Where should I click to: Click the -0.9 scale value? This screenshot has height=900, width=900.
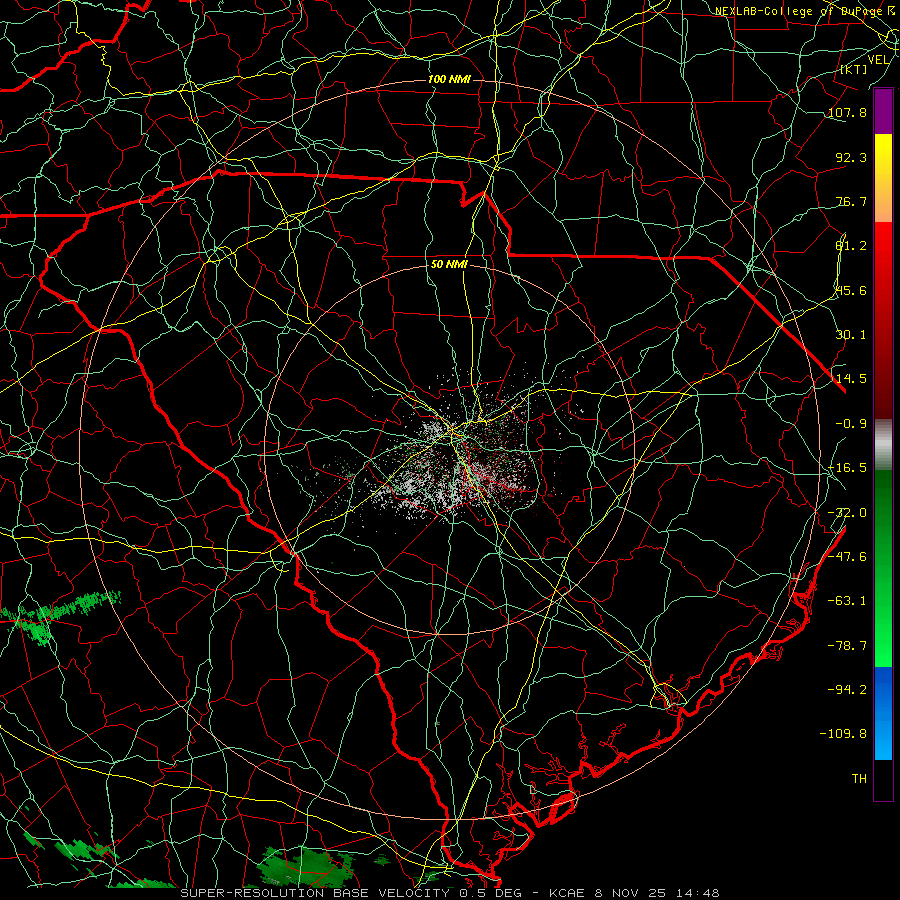pos(851,424)
